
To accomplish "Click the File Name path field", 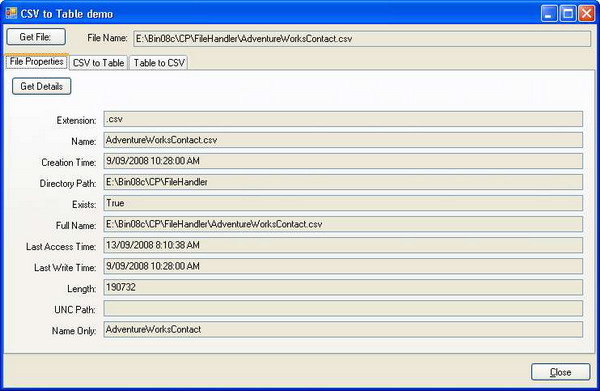I will coord(362,39).
